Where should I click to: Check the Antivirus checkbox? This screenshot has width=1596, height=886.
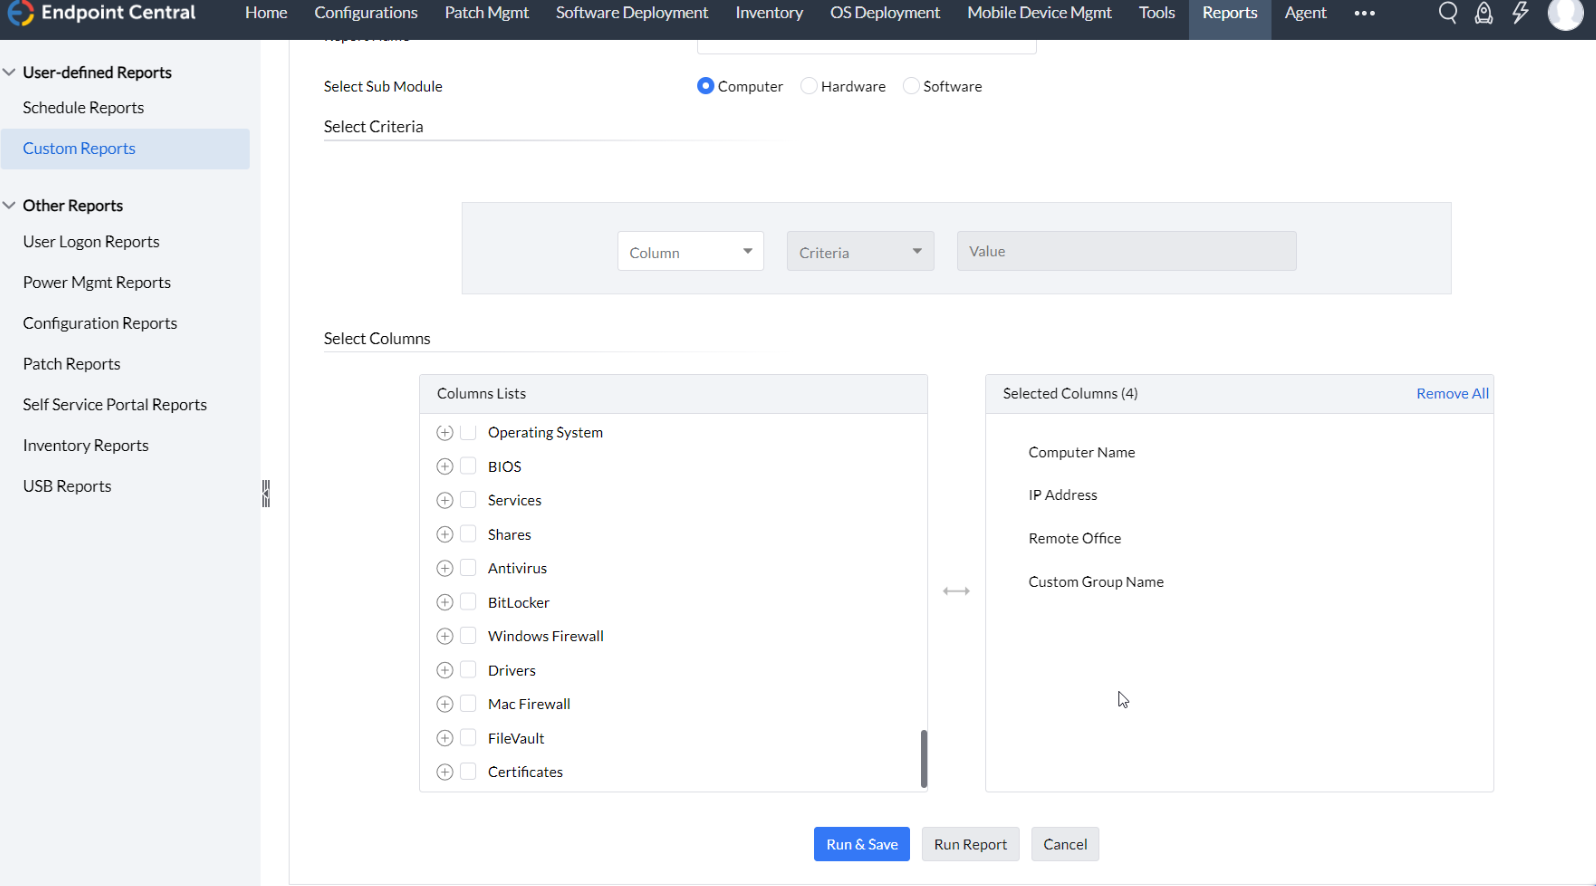point(468,568)
